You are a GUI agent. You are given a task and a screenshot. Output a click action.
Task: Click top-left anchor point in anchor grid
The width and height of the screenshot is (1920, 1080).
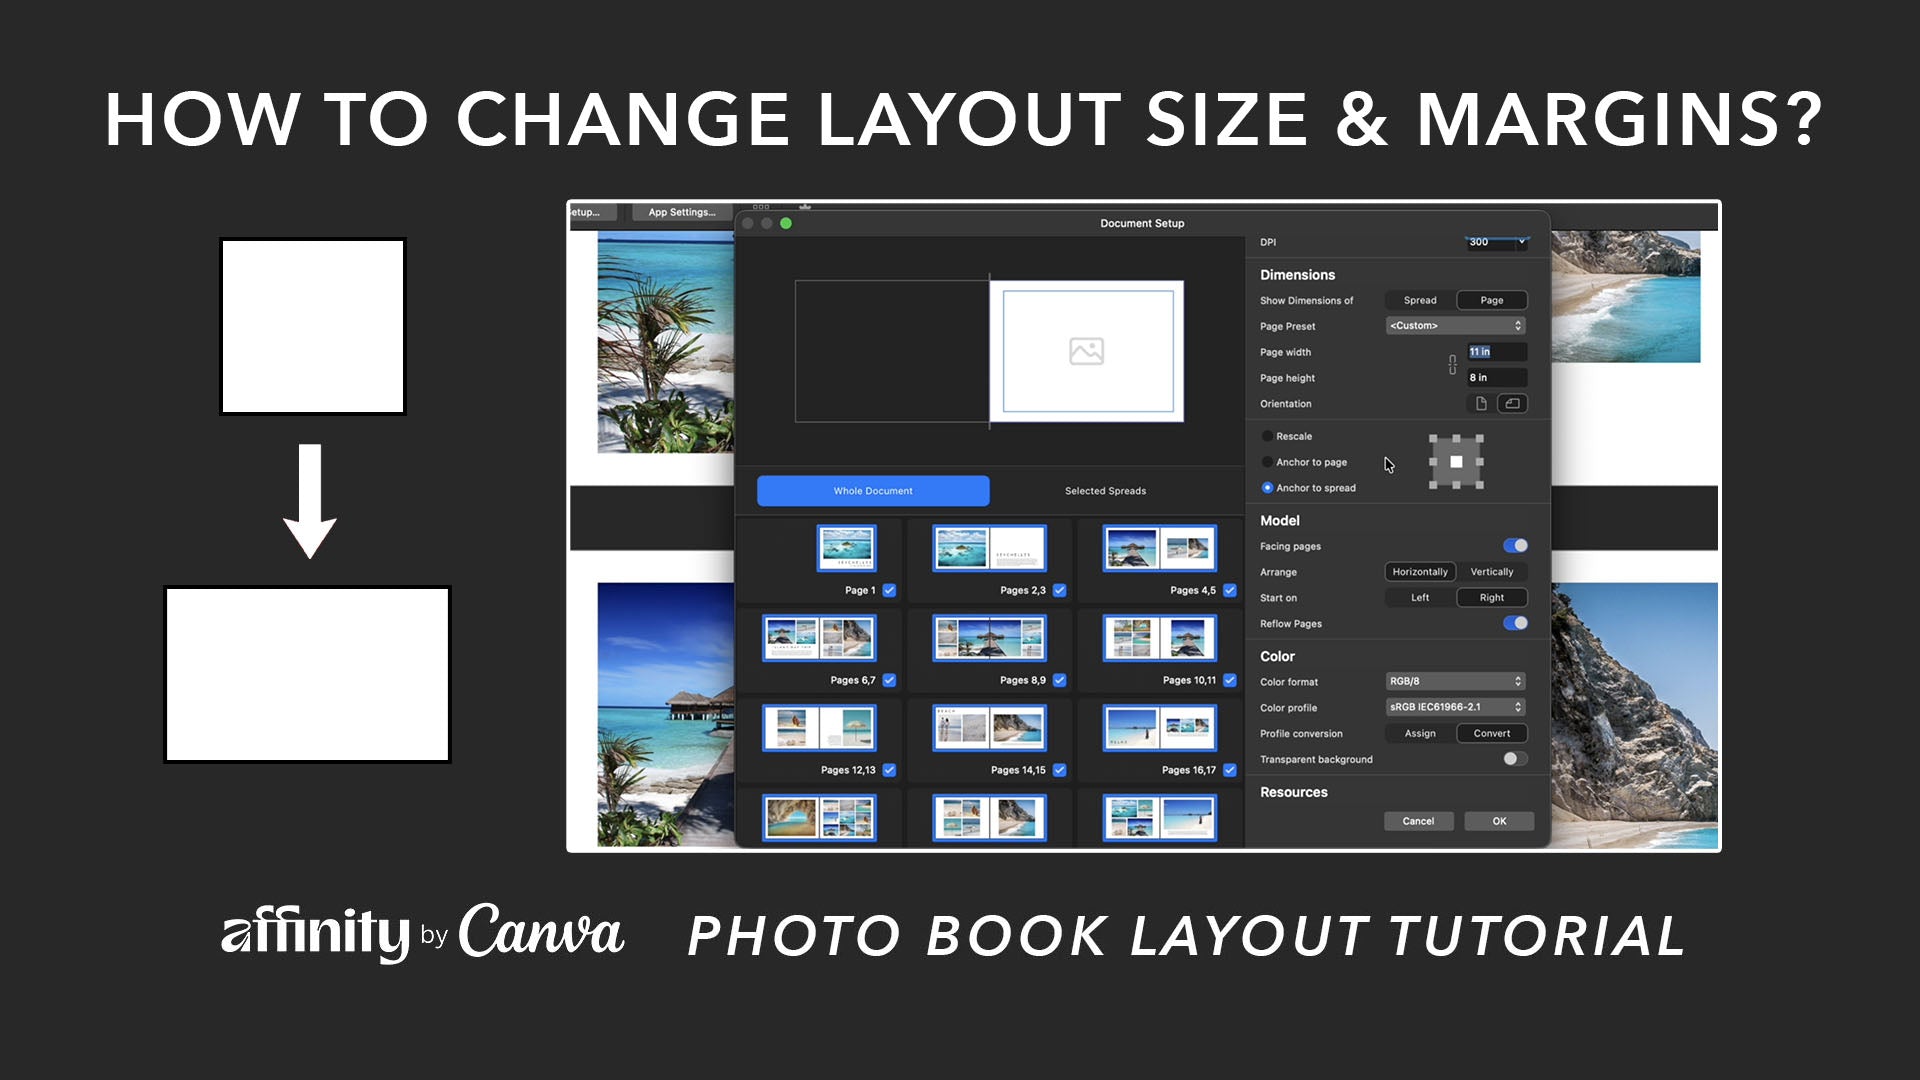pyautogui.click(x=1433, y=439)
